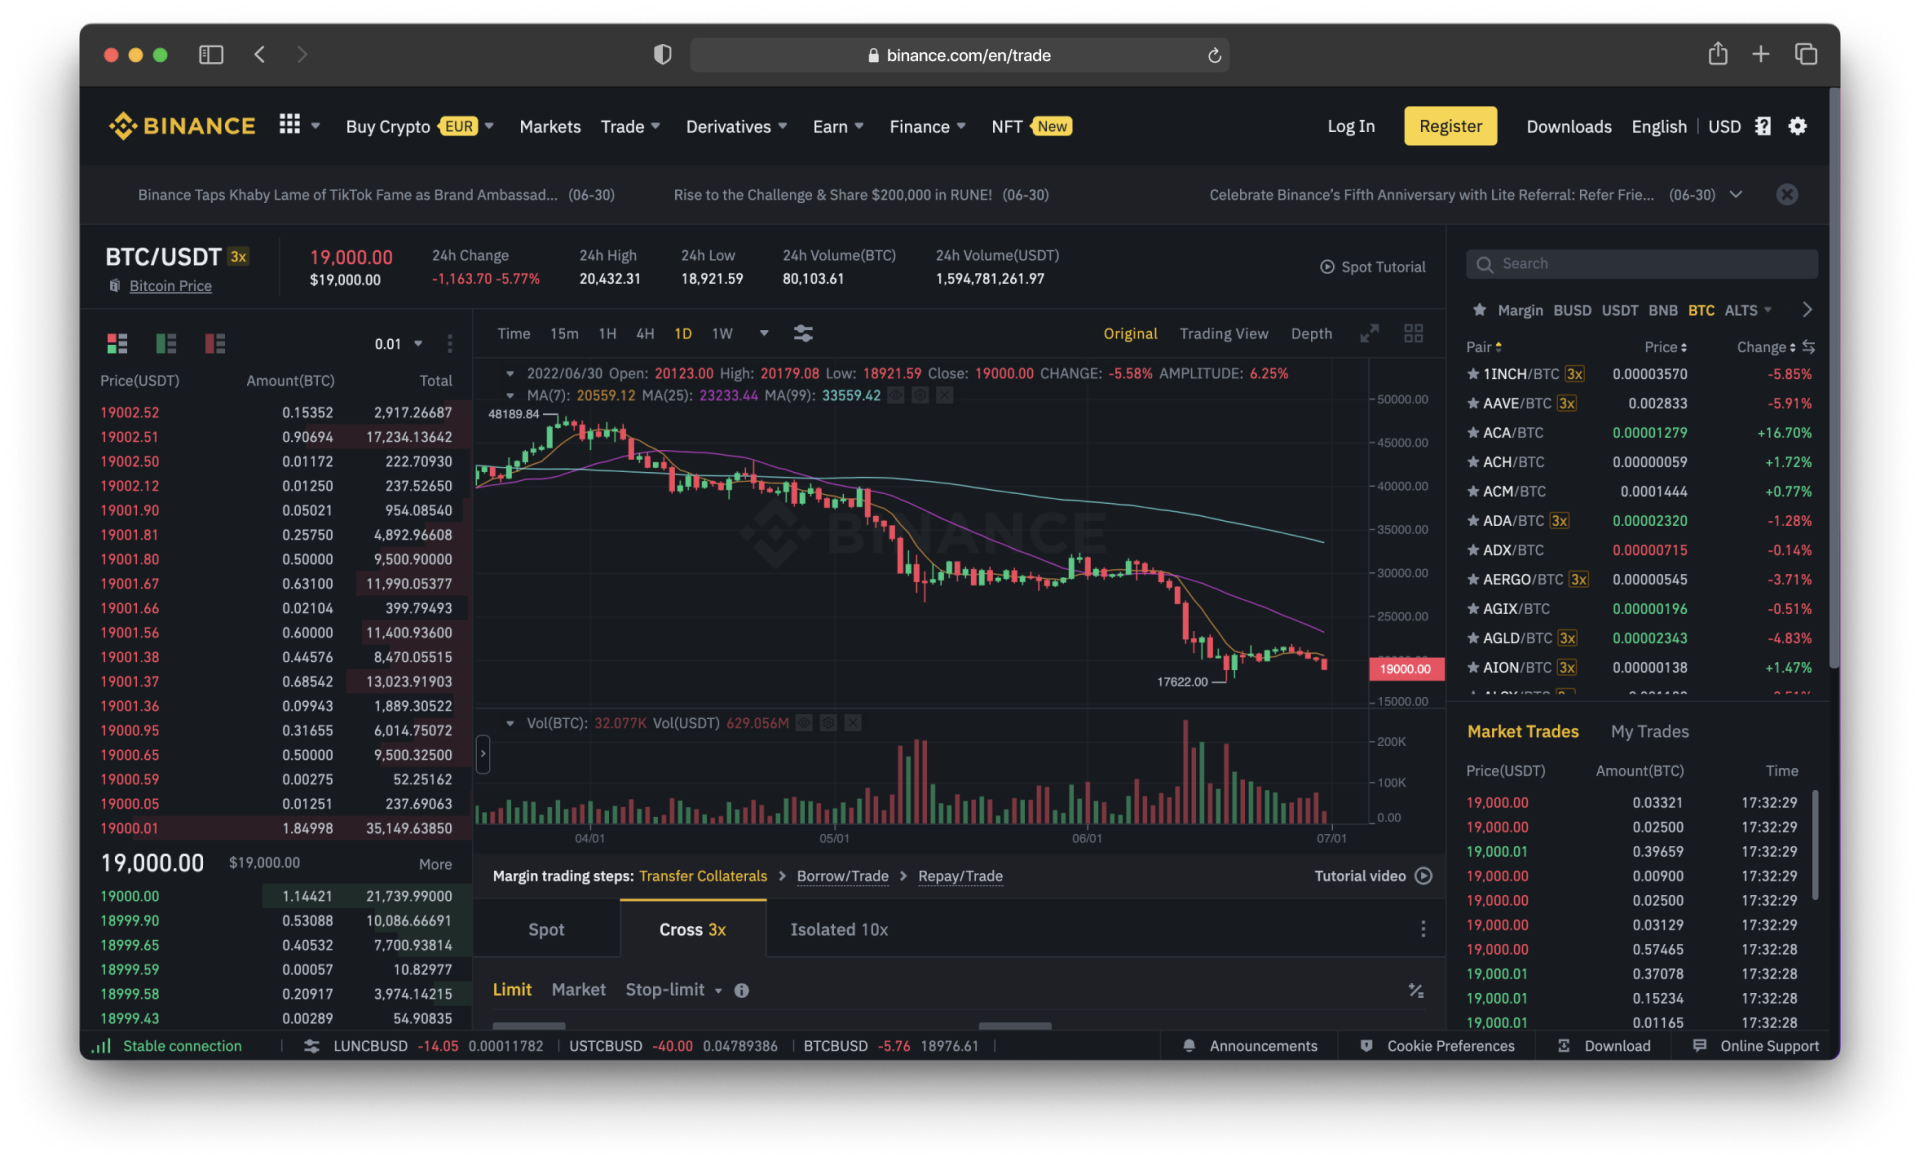Click the market trades panel scrollbar
Image resolution: width=1920 pixels, height=1165 pixels.
pos(1815,845)
